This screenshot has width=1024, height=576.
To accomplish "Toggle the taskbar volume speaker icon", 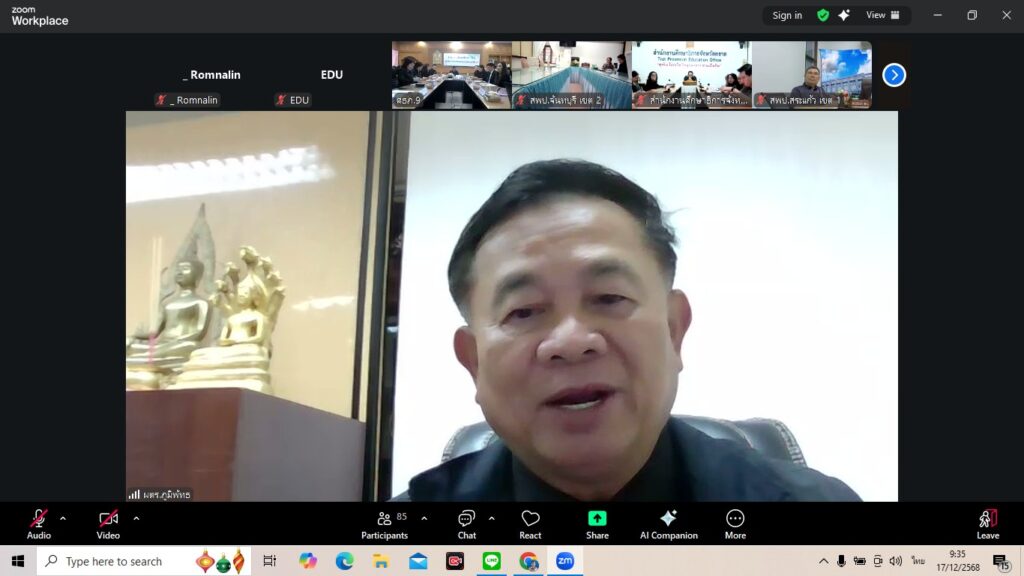I will click(x=895, y=561).
